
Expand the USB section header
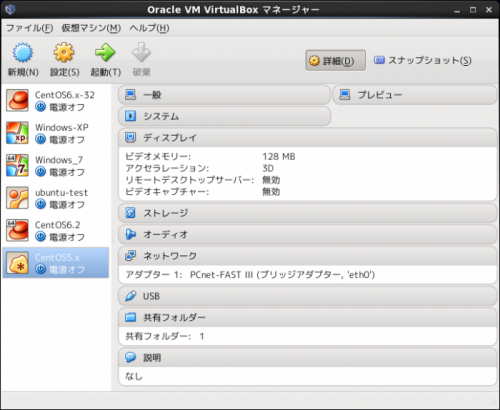point(307,296)
